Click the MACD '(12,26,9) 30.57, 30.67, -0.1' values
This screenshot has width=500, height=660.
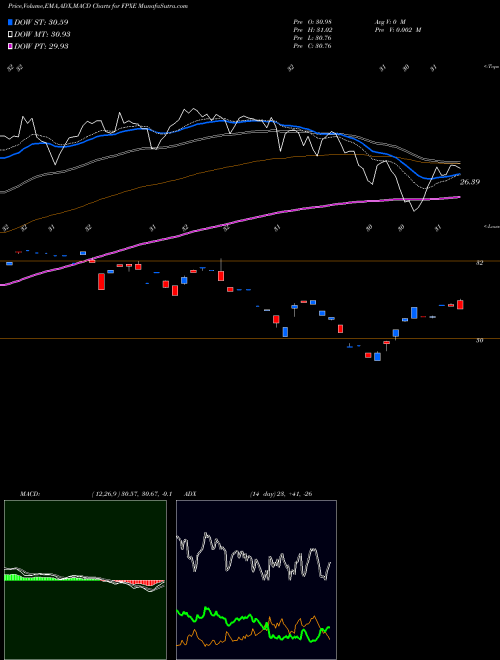click(132, 494)
